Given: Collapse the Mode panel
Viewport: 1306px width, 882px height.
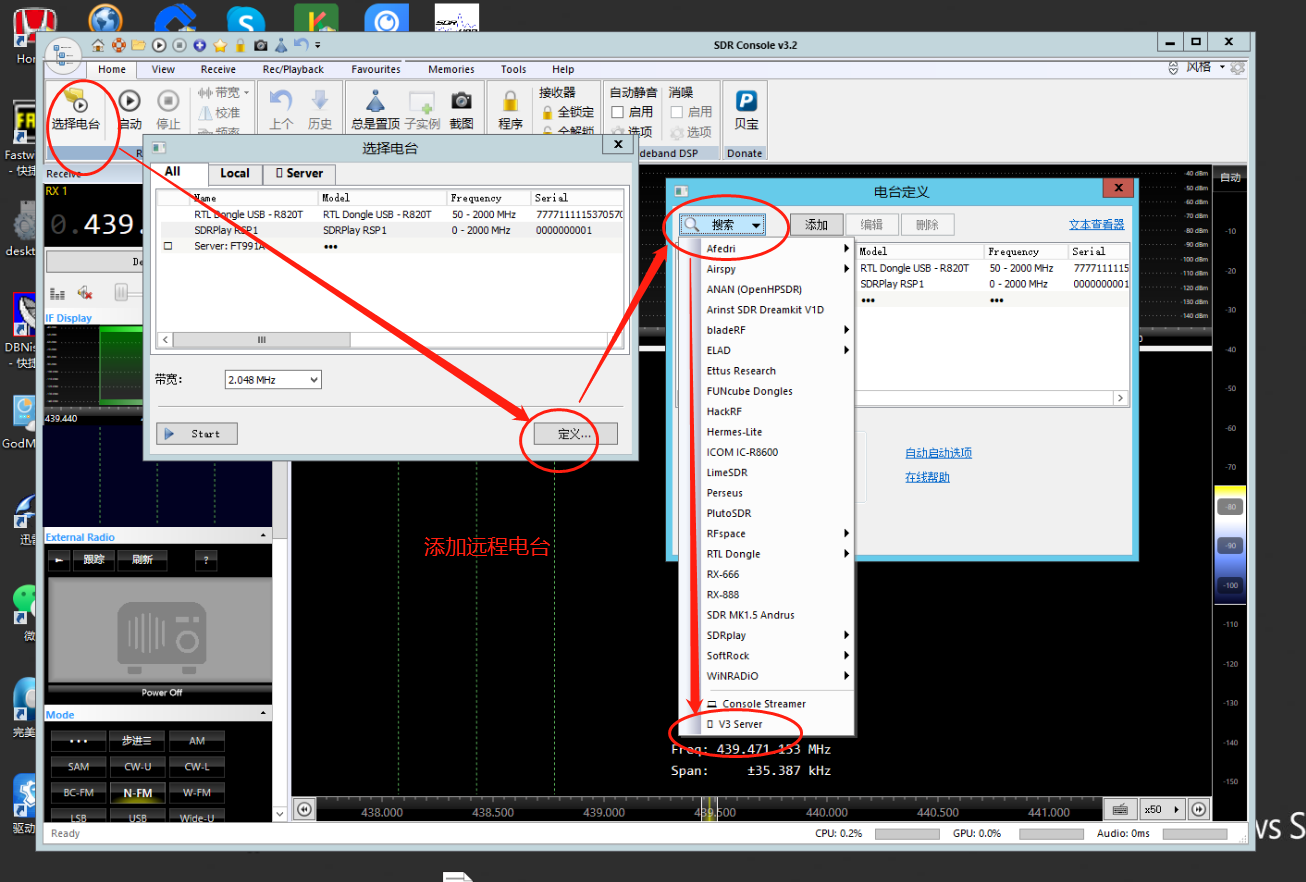Looking at the screenshot, I should (x=264, y=714).
